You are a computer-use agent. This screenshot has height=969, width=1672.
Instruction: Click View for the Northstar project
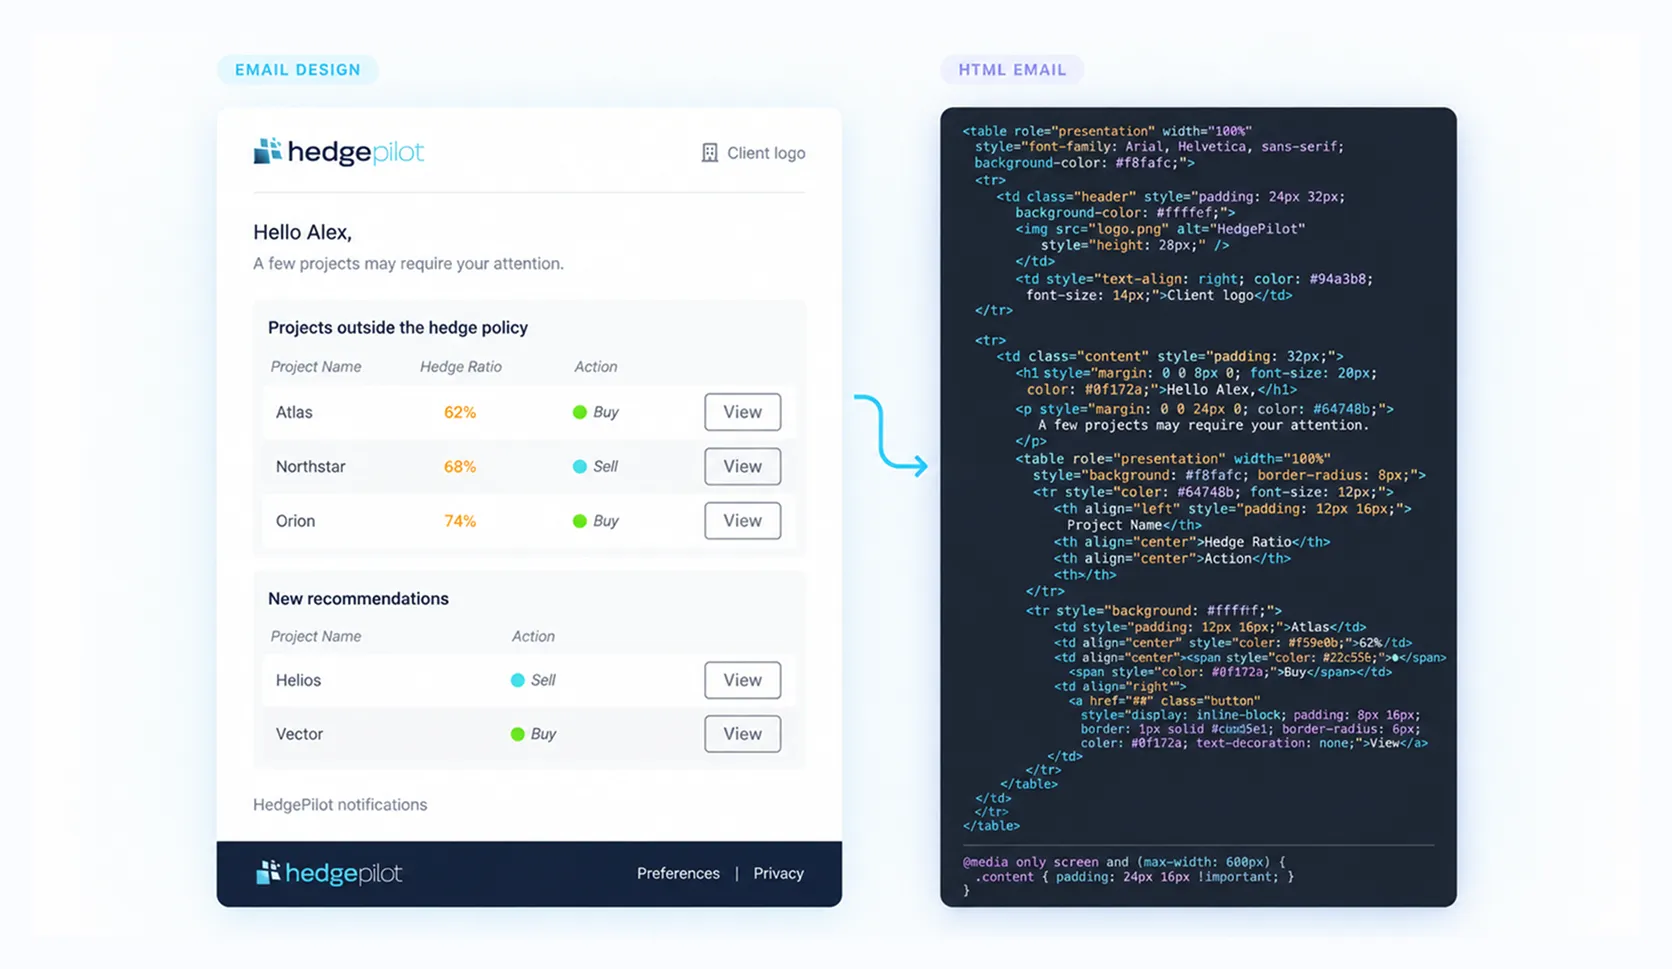click(x=742, y=466)
